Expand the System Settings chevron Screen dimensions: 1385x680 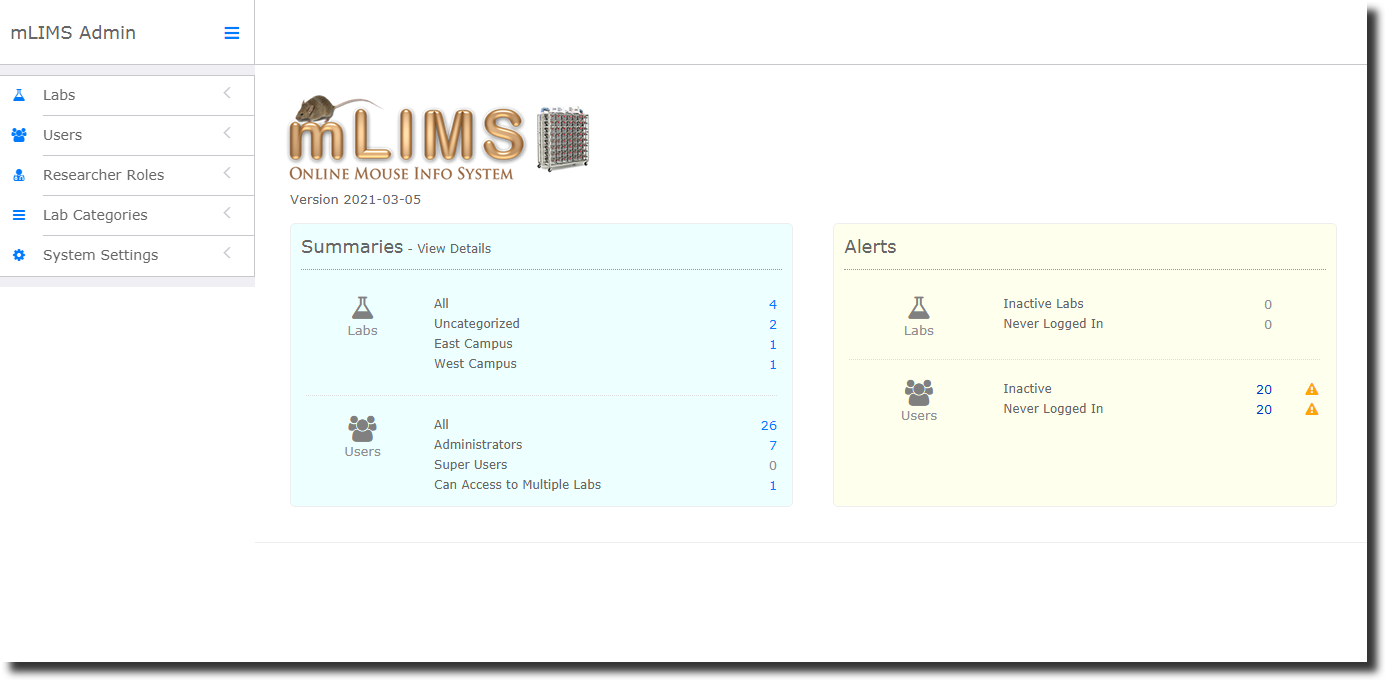[x=227, y=254]
